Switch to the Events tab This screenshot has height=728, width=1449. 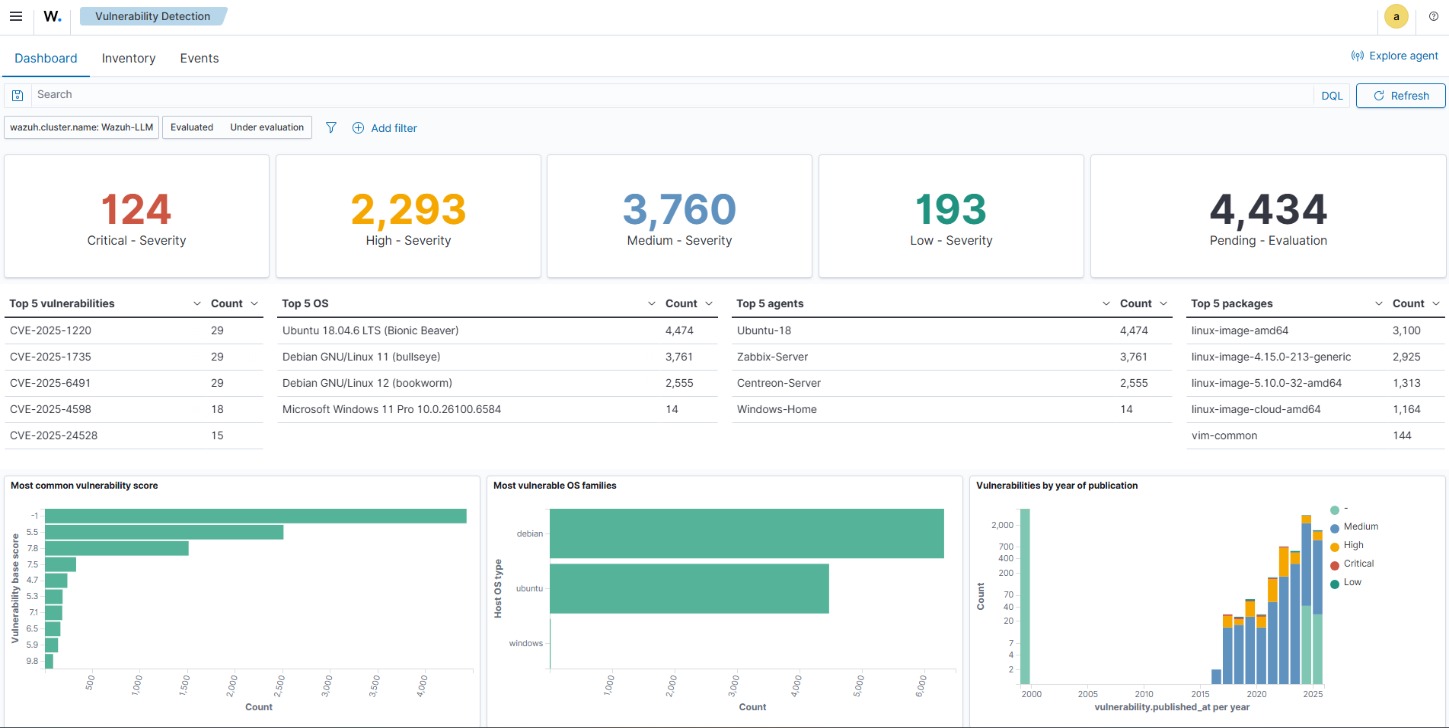(x=199, y=58)
